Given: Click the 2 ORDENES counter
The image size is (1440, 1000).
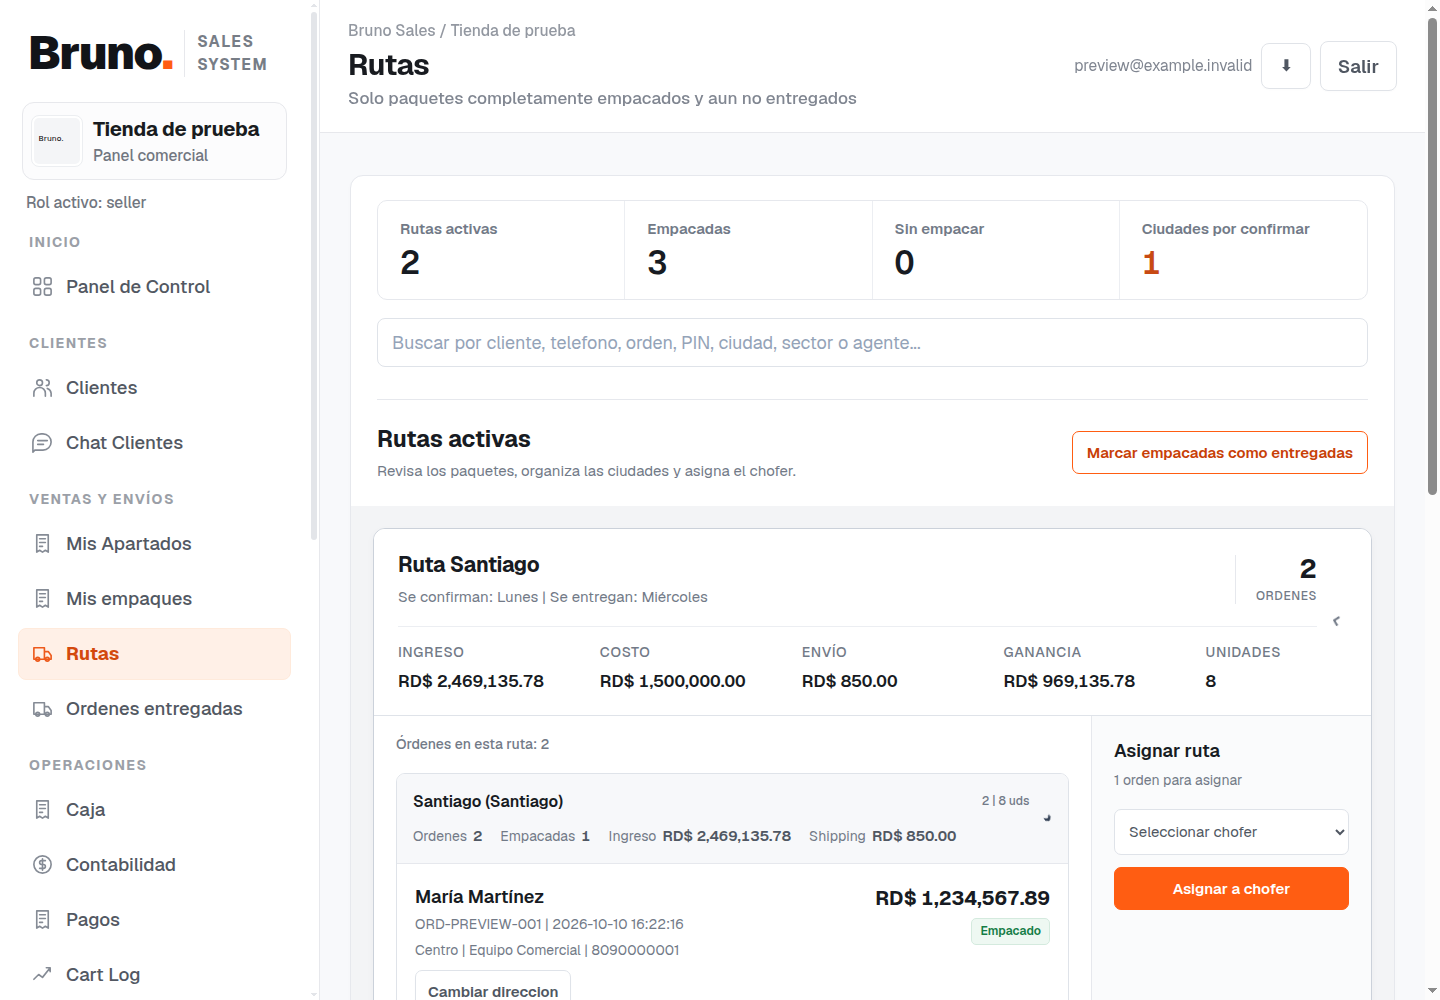Looking at the screenshot, I should pyautogui.click(x=1286, y=579).
